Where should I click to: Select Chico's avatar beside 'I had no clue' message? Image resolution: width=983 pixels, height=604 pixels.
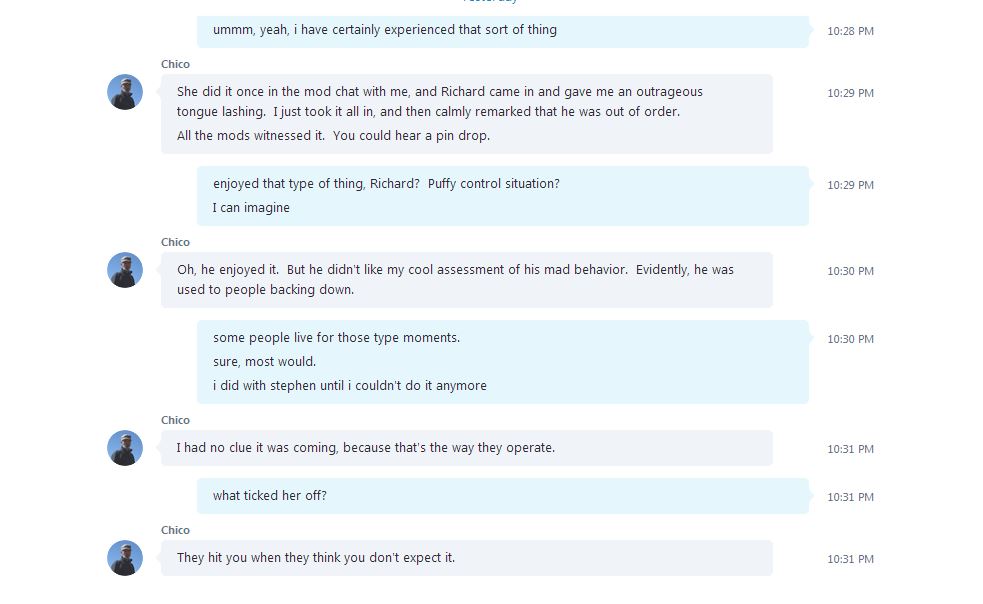click(125, 448)
